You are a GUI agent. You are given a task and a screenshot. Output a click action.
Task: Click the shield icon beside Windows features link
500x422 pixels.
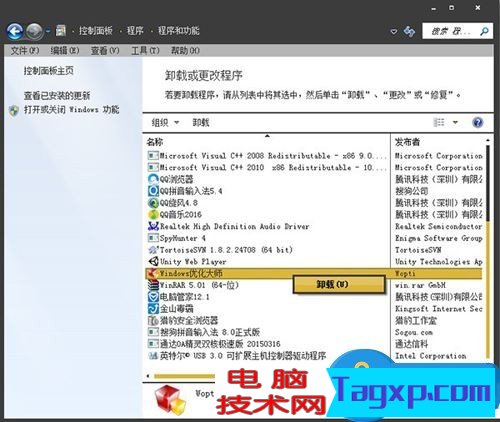[x=14, y=110]
